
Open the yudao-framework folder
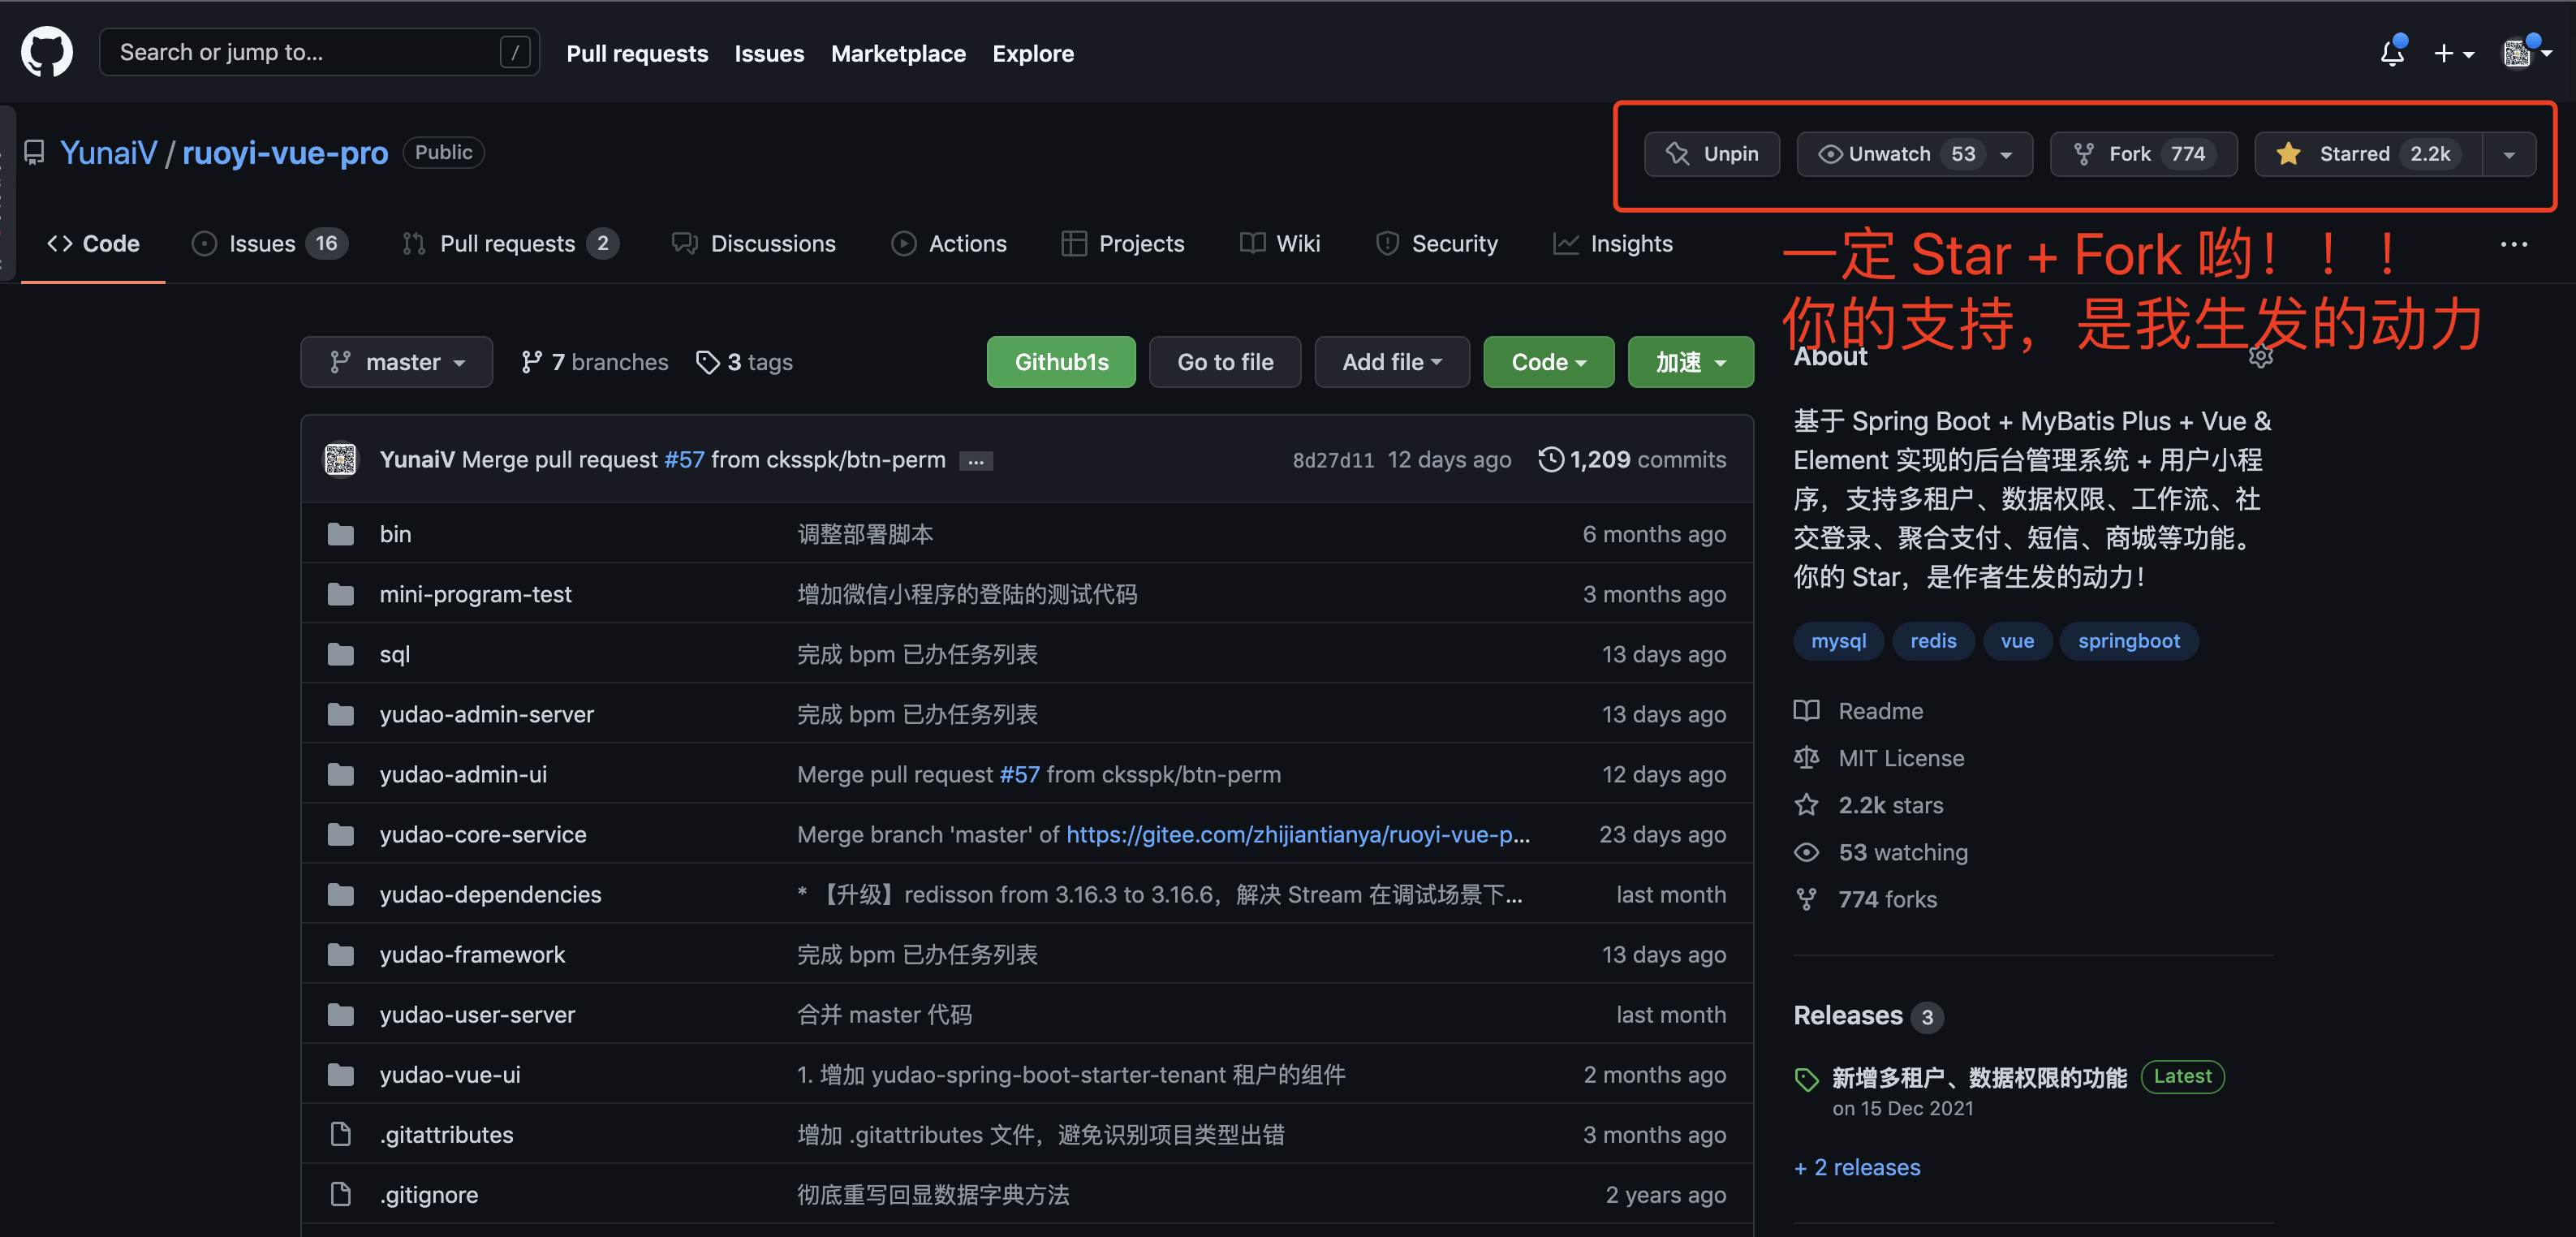(472, 954)
